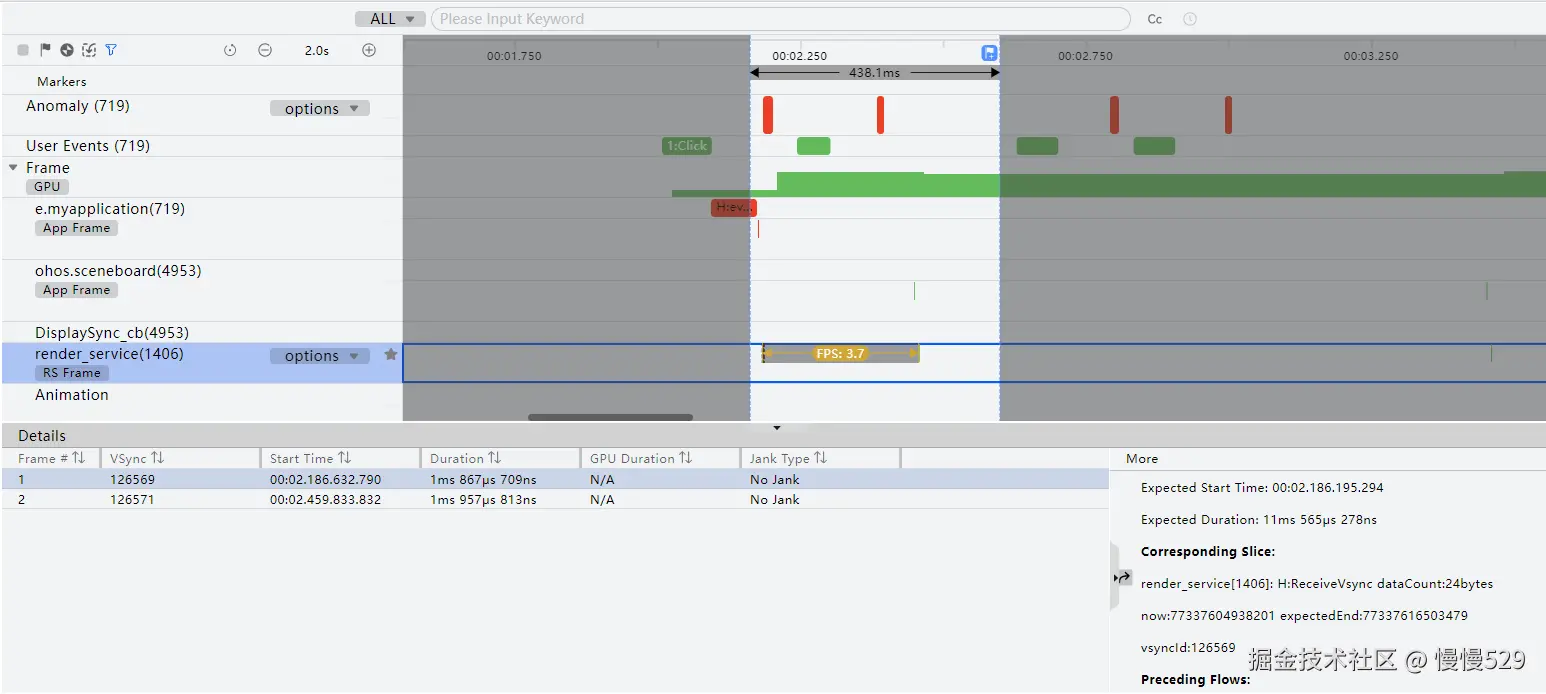This screenshot has height=694, width=1546.
Task: Click the FPS: 3.7 frame bar
Action: [x=841, y=353]
